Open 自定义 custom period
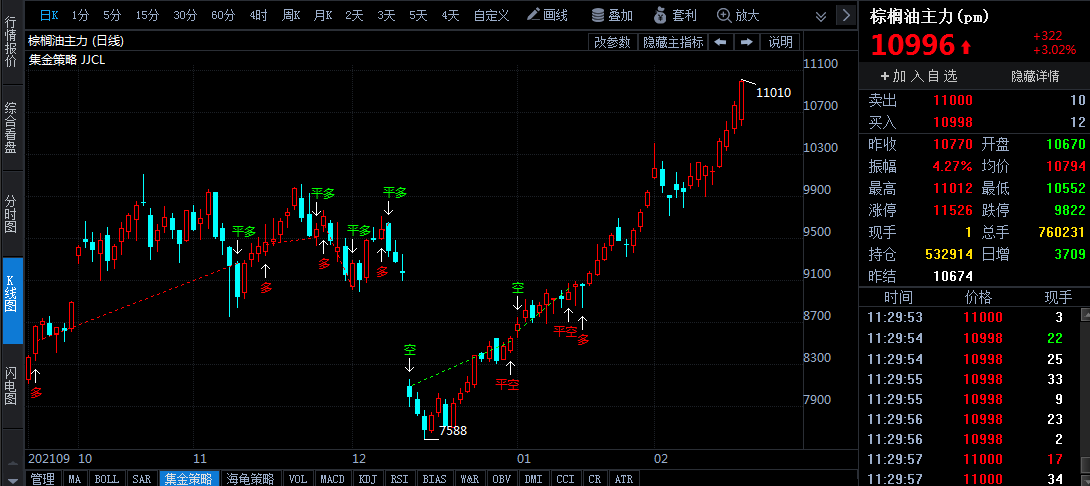1090x486 pixels. click(x=491, y=15)
